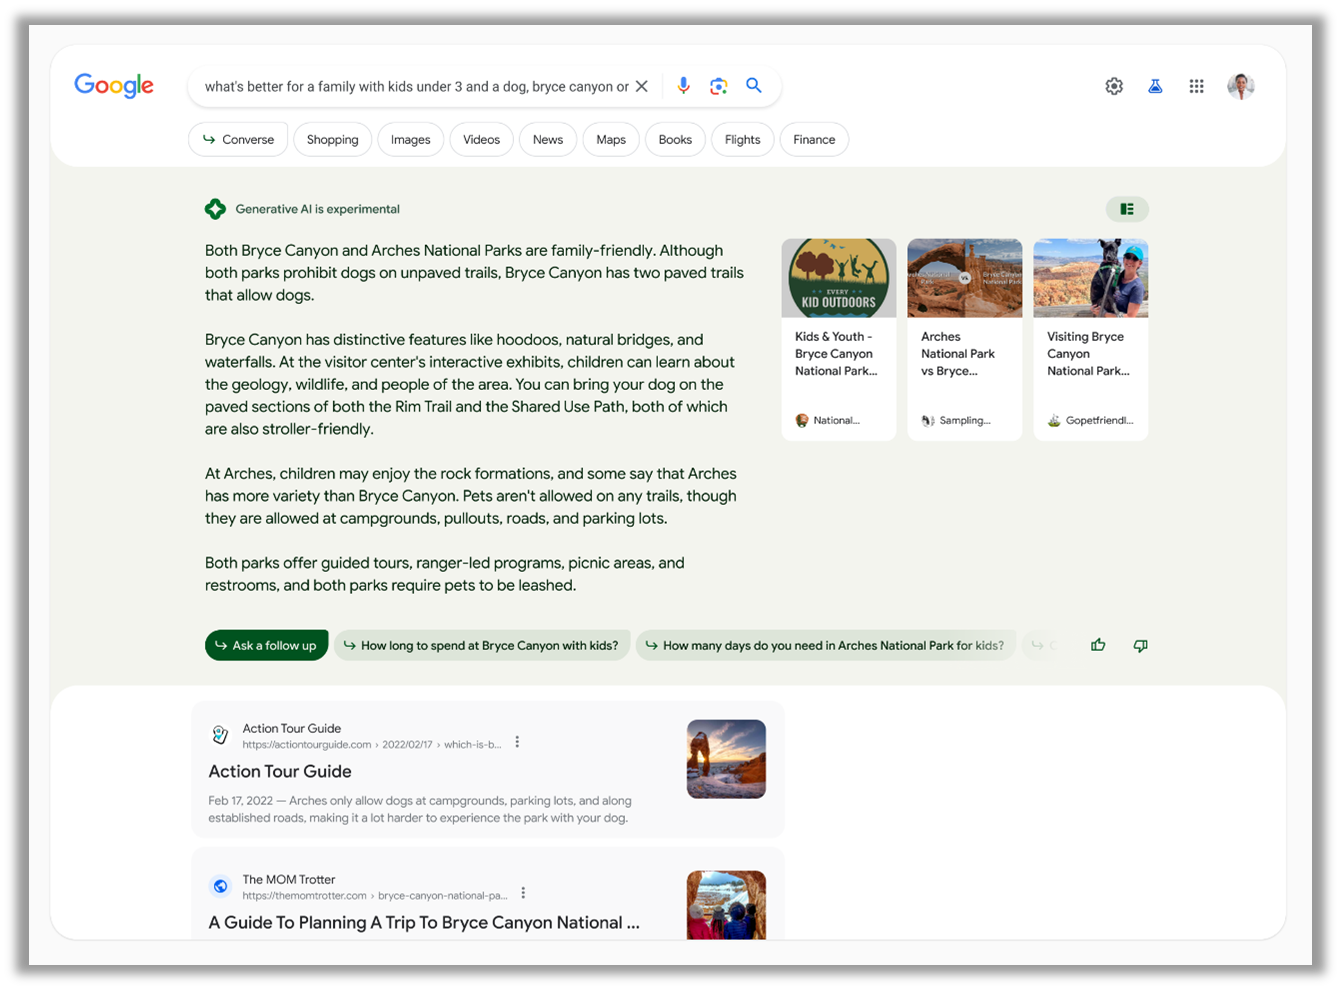Viewport: 1341px width, 990px height.
Task: Open more options for The MOM Trotter result
Action: (523, 893)
